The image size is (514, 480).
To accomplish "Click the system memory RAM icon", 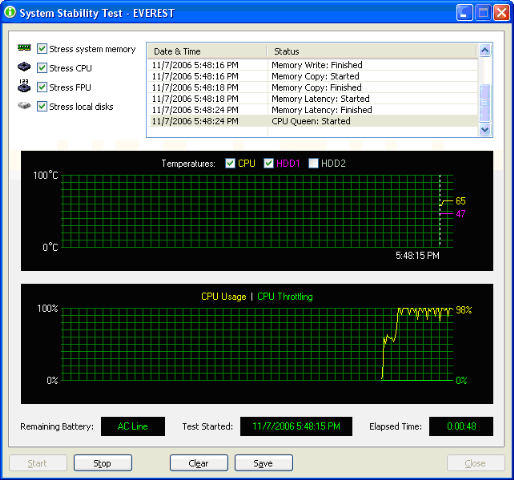I will tap(24, 48).
